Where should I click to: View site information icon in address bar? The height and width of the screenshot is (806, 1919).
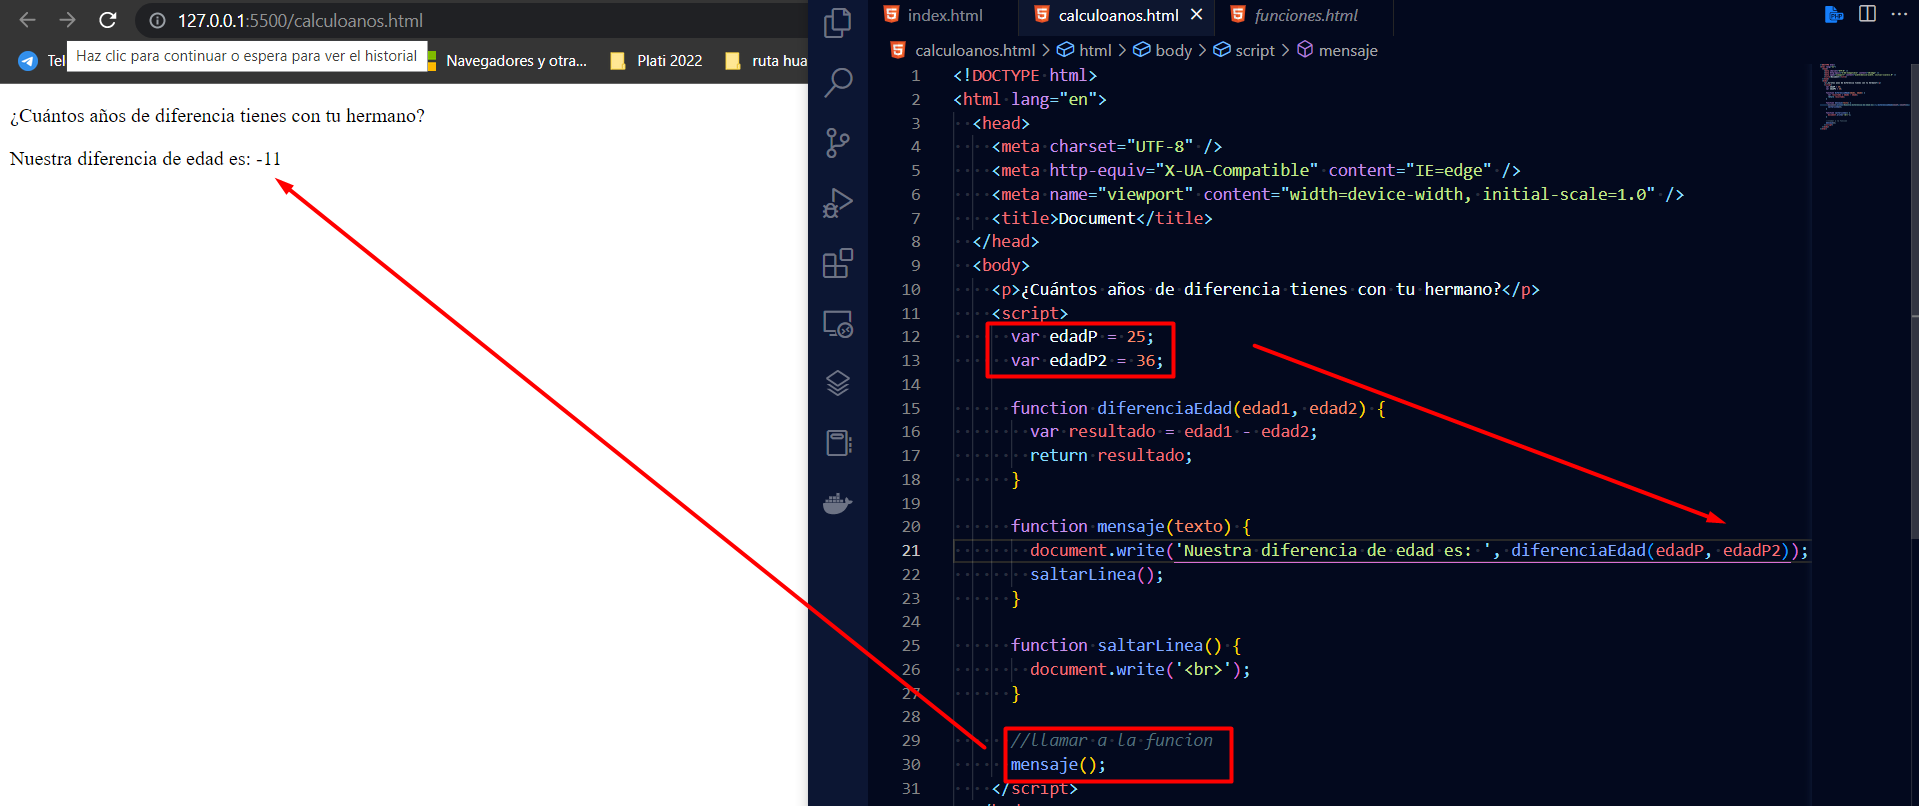(157, 20)
